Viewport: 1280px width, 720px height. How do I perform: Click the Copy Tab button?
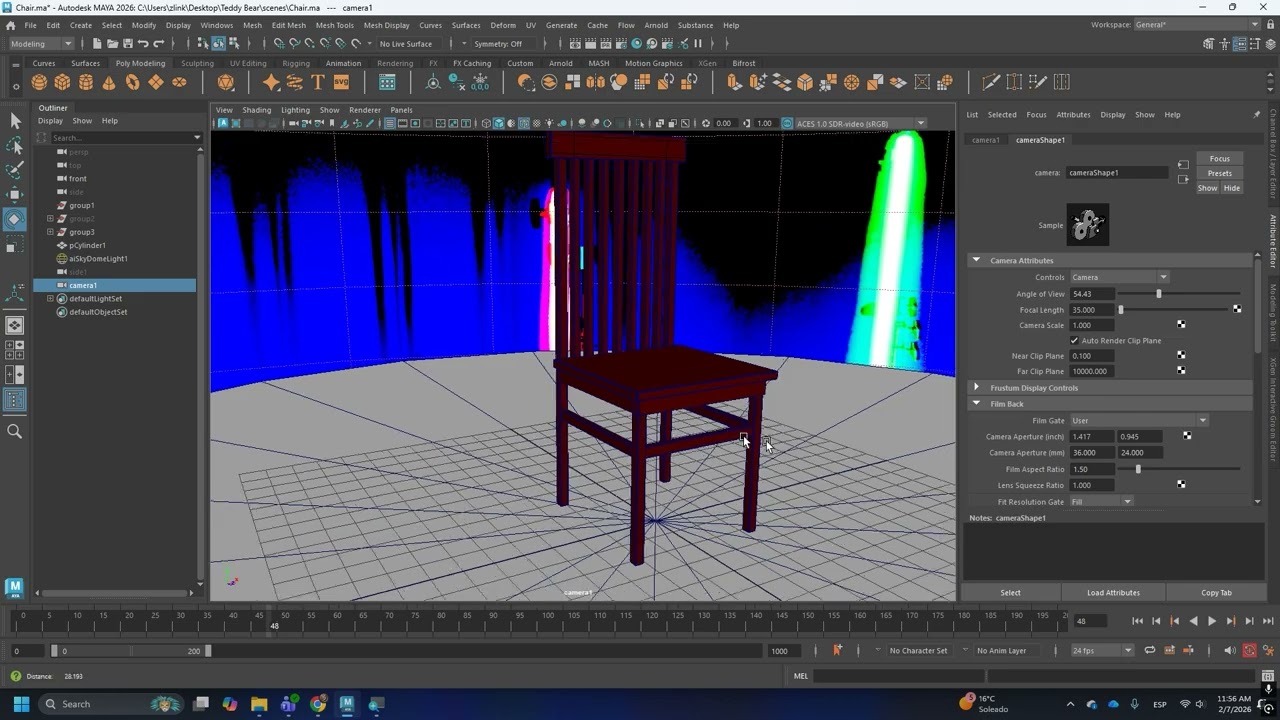tap(1216, 593)
